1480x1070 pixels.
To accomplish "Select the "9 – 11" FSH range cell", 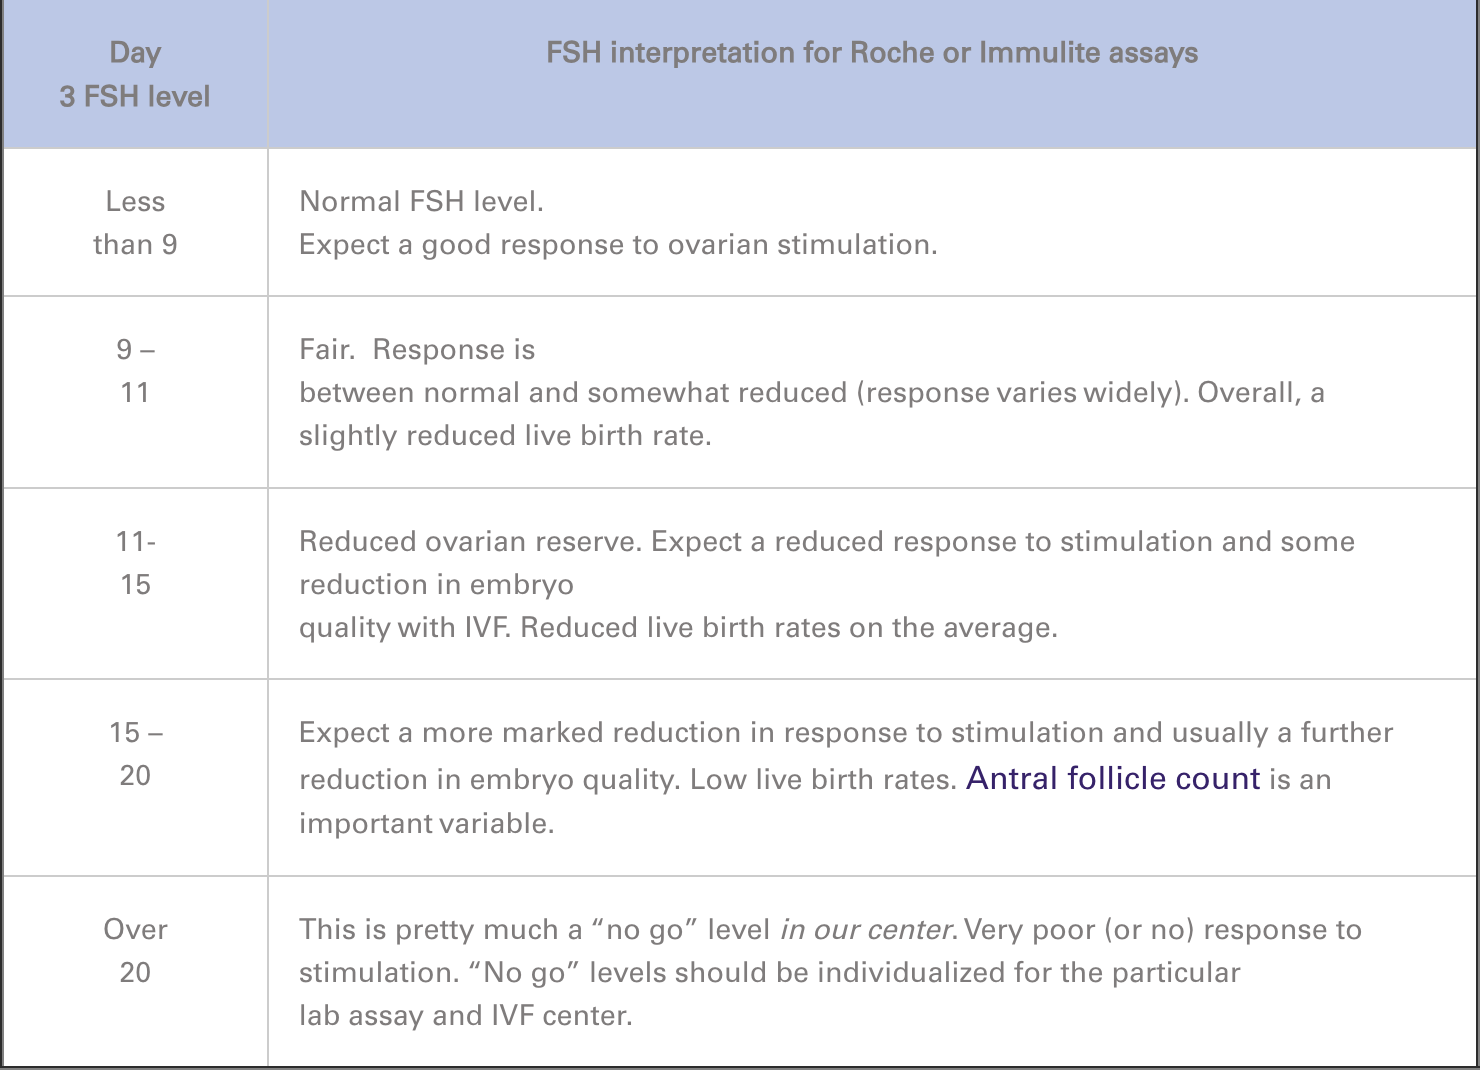I will tap(135, 371).
